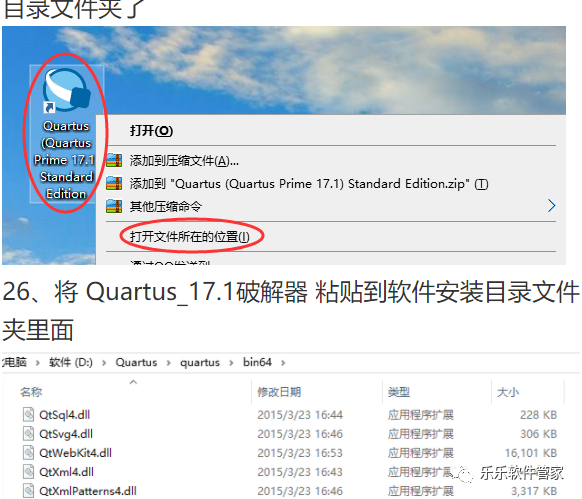582x499 pixels.
Task: Click the 228 KB size cell
Action: pos(539,415)
